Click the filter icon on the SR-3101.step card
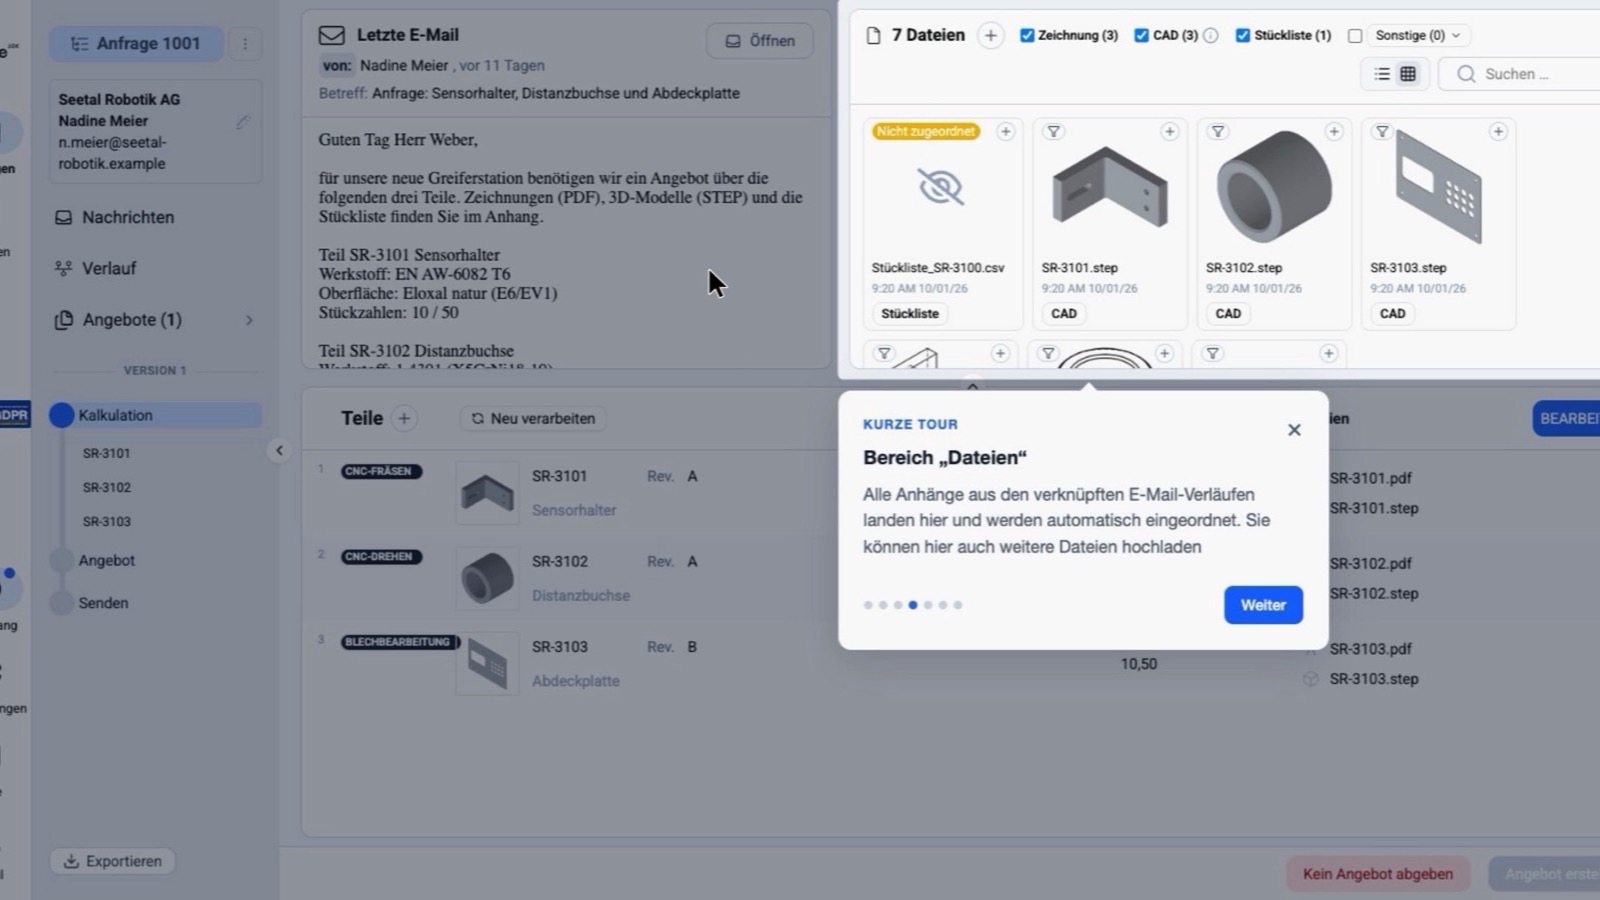 [1054, 131]
